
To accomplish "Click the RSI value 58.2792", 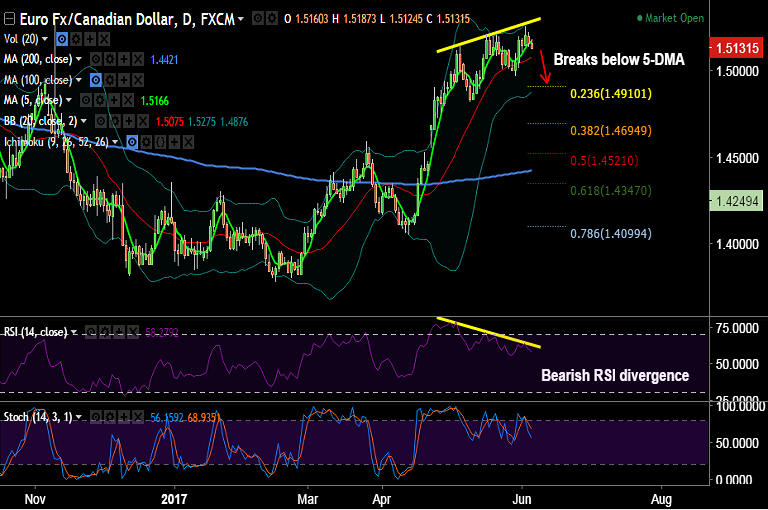I will (x=162, y=333).
